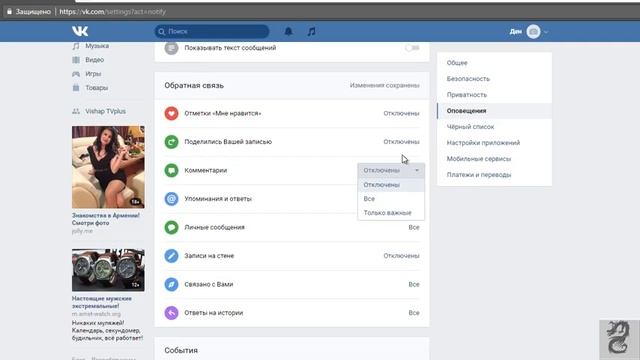Focus the Поиск search field
640x360 pixels.
pos(212,31)
